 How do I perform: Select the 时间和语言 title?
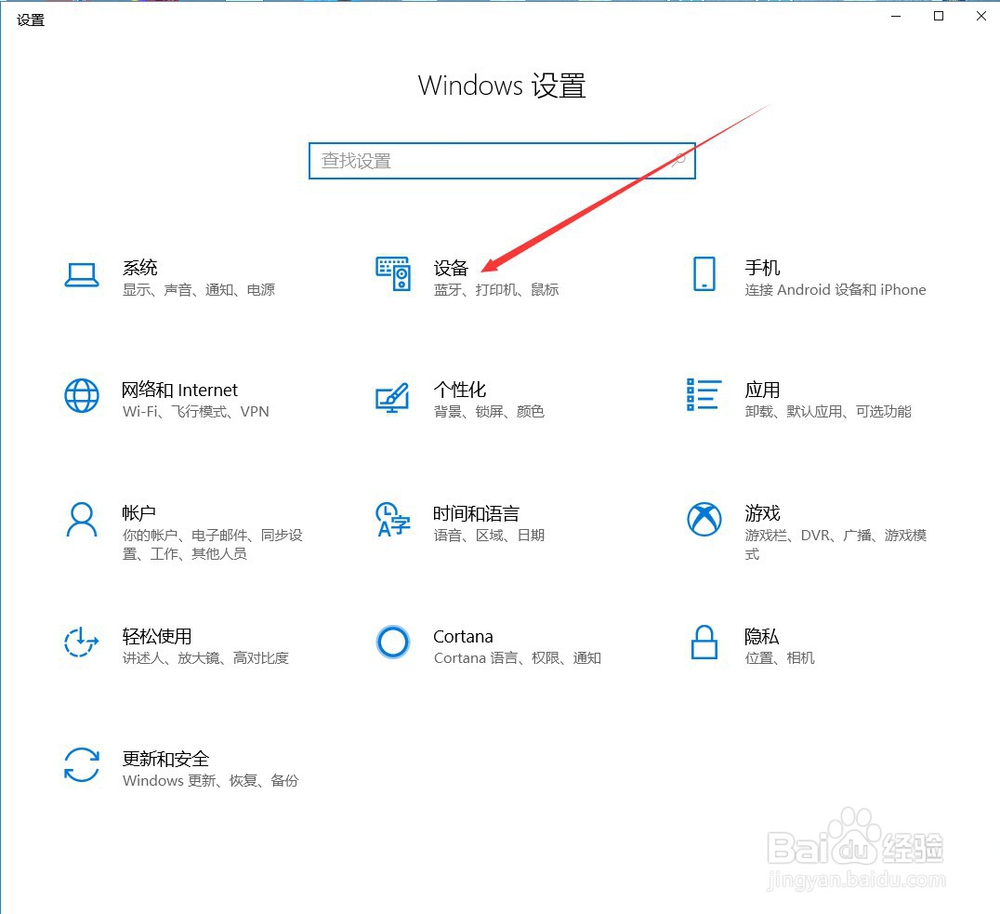click(x=476, y=513)
